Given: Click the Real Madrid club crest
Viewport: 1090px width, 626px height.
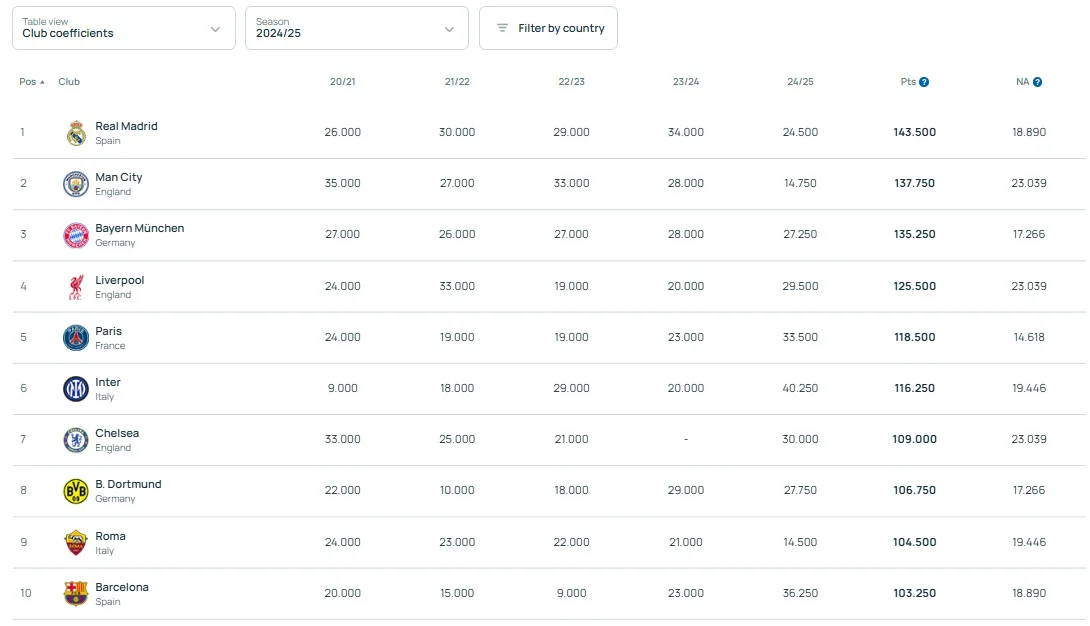Looking at the screenshot, I should [x=76, y=133].
